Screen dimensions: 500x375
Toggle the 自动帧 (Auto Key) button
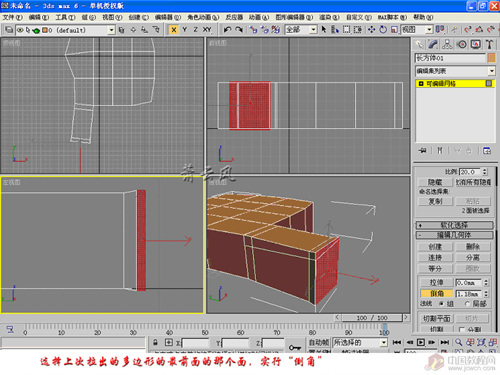319,342
